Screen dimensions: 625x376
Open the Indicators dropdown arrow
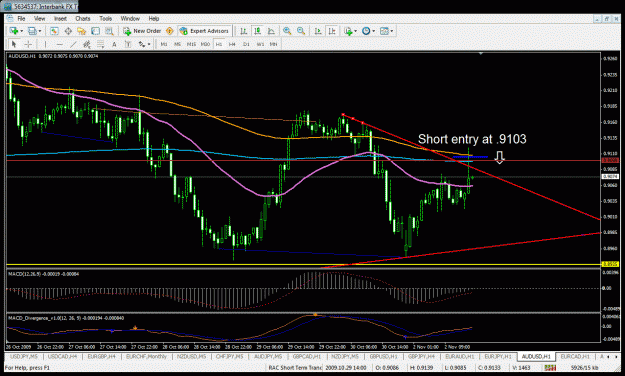(x=355, y=31)
